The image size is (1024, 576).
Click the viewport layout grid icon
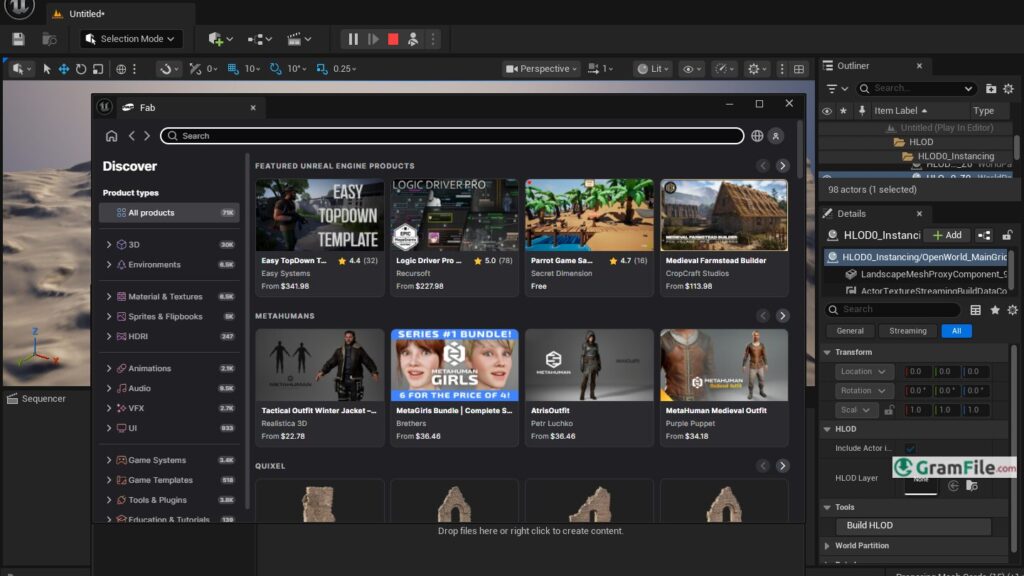(x=799, y=69)
